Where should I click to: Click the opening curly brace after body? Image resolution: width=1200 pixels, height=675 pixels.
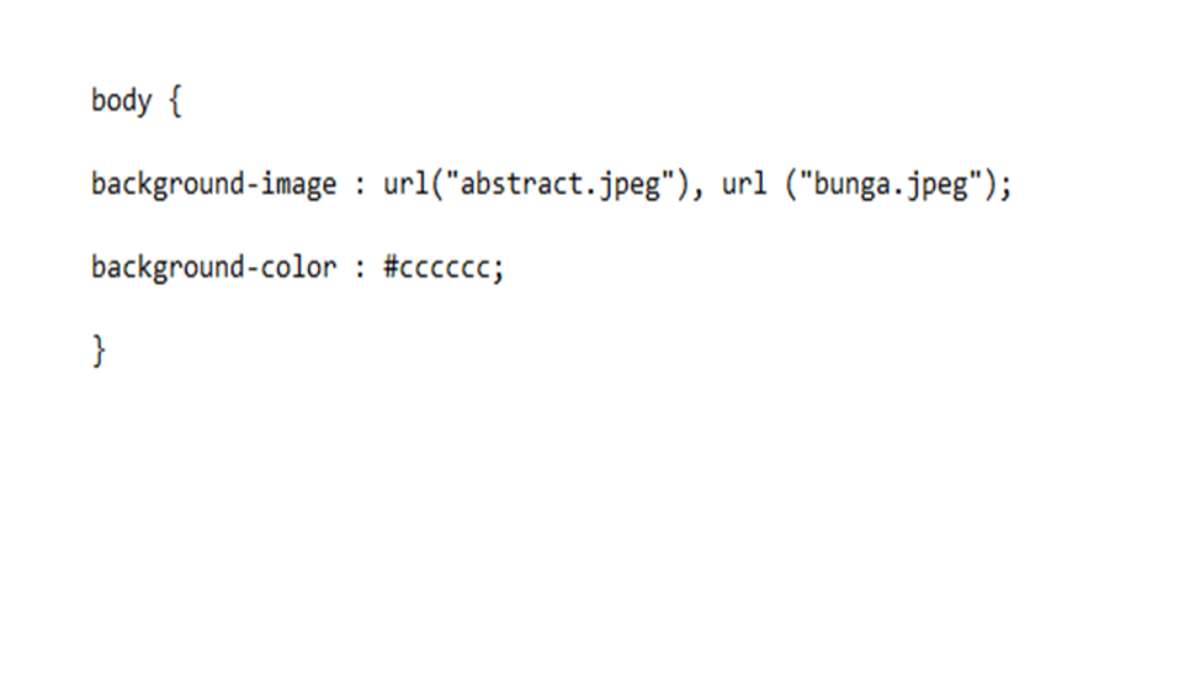tap(175, 101)
